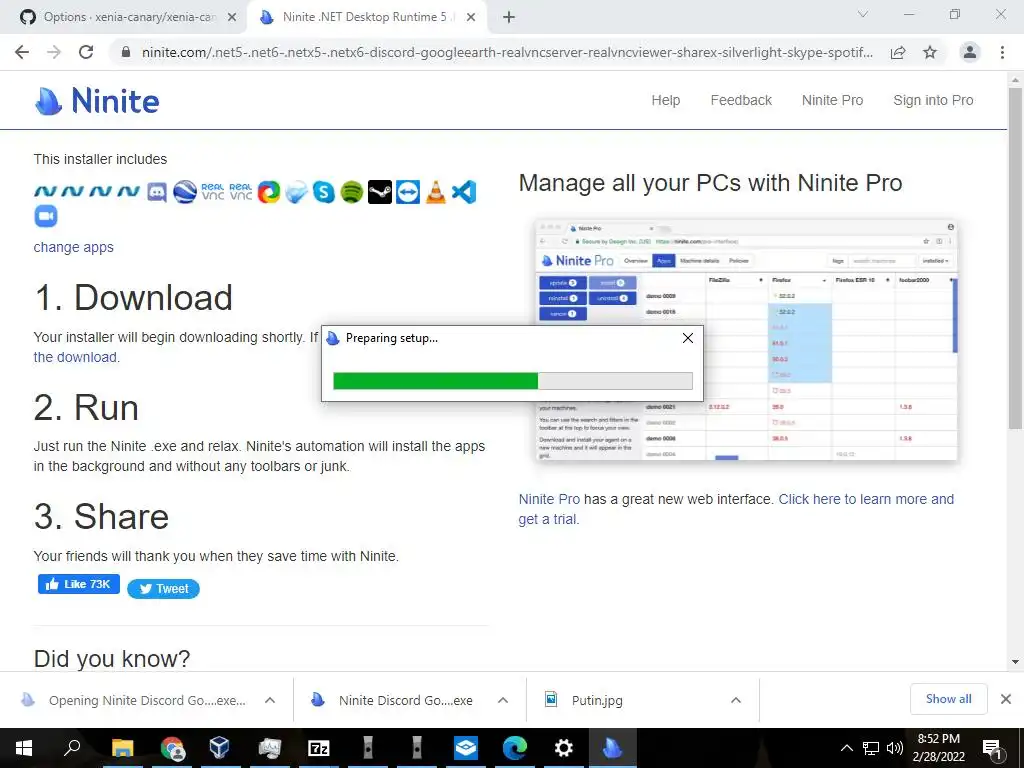Open Ninite Pro in header navigation
The height and width of the screenshot is (768, 1024).
832,101
